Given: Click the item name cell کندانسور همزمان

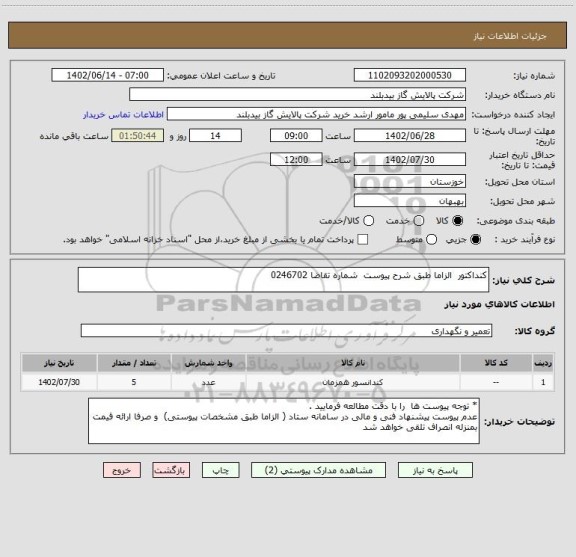Looking at the screenshot, I should (353, 382).
